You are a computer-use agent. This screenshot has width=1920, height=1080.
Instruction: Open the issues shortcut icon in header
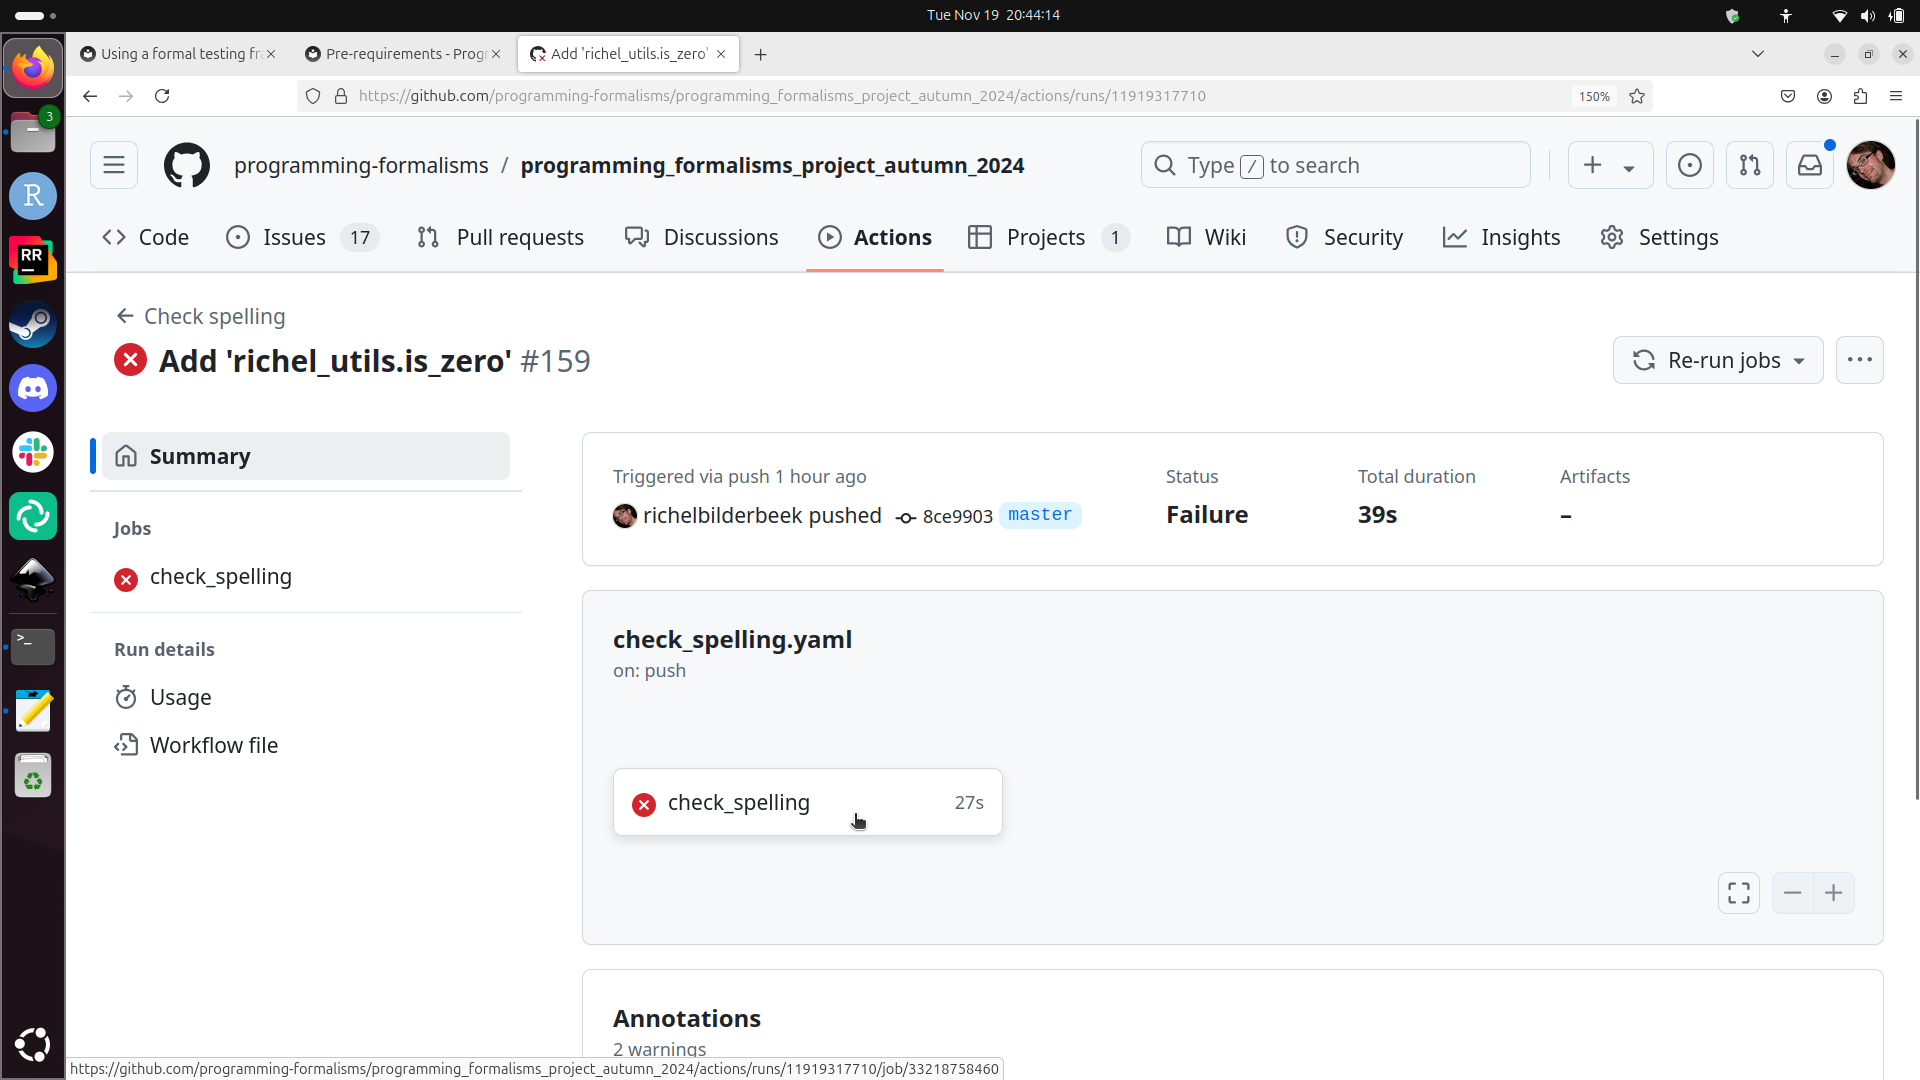coord(1689,165)
